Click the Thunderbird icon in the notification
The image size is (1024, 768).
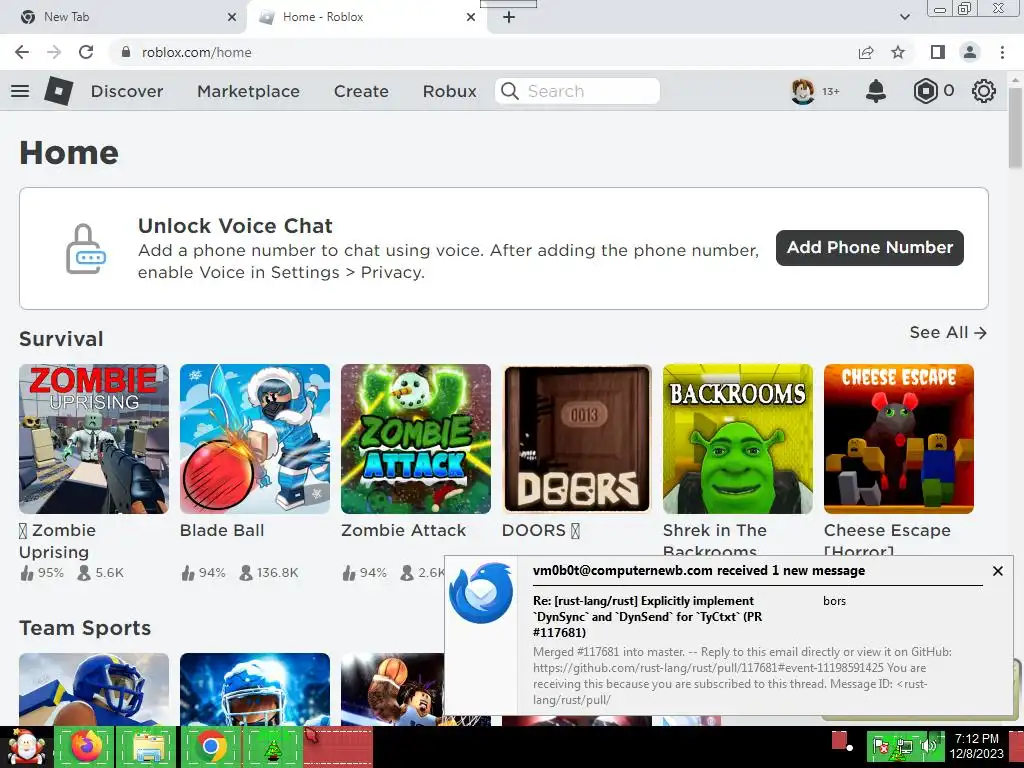[481, 592]
